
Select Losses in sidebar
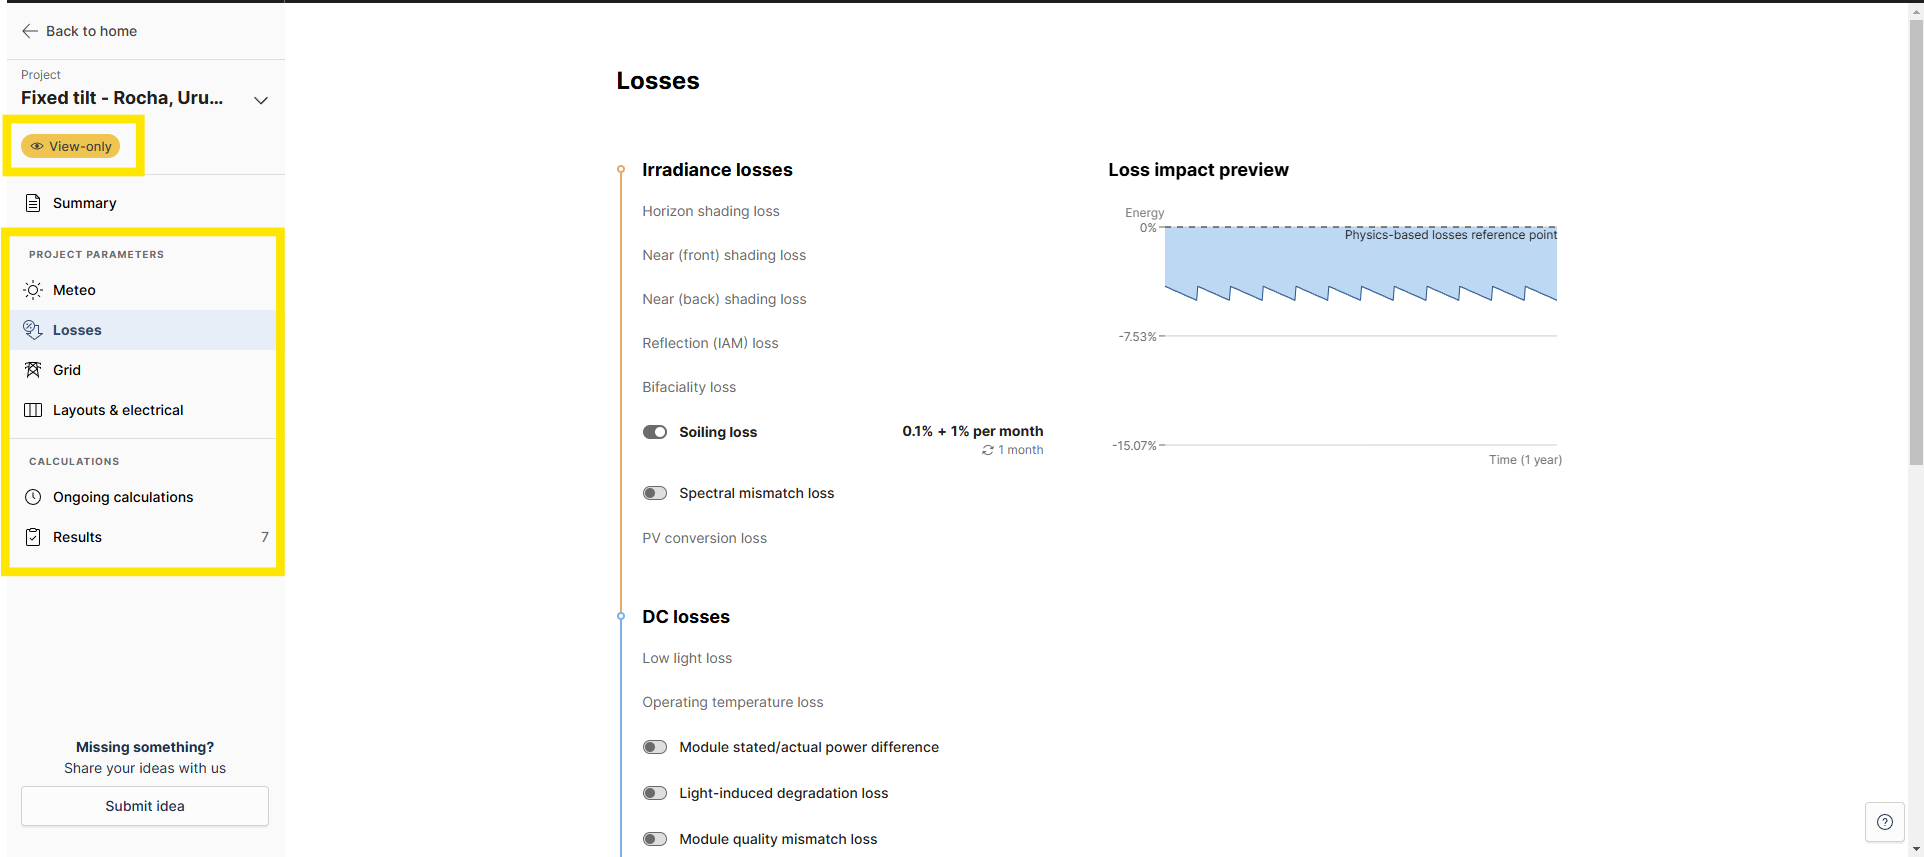pos(143,330)
